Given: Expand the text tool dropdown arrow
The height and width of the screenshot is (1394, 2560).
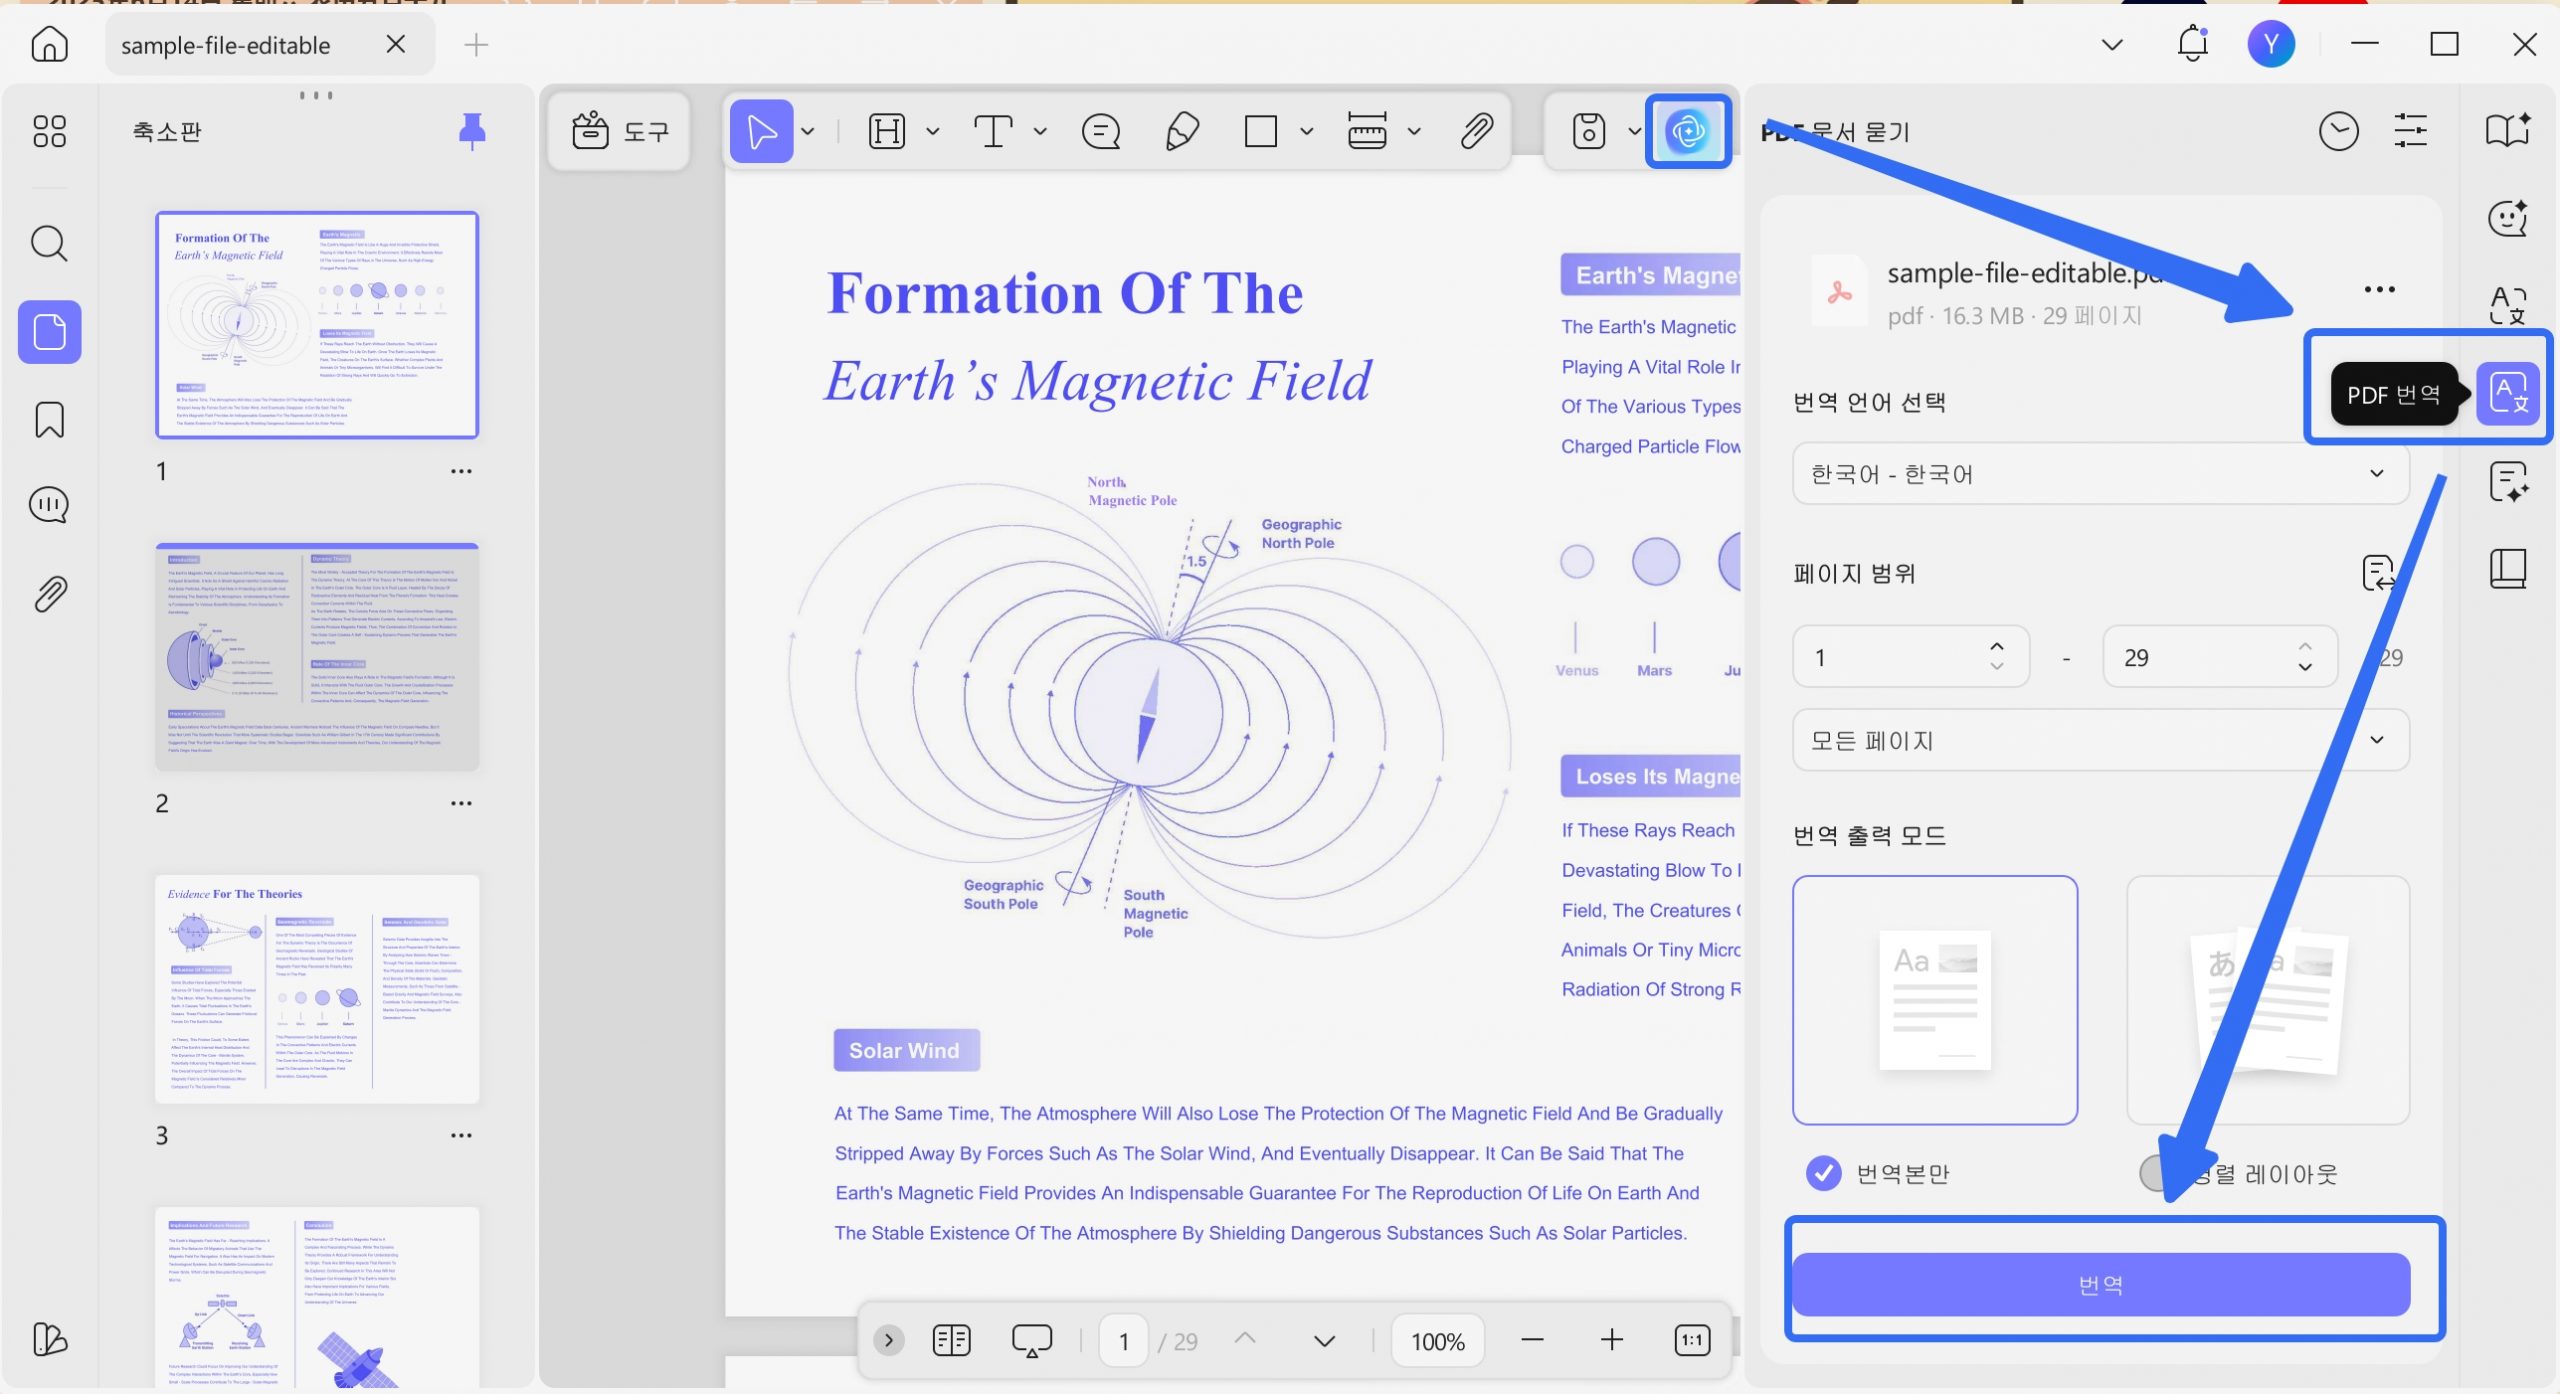Looking at the screenshot, I should coord(1040,131).
